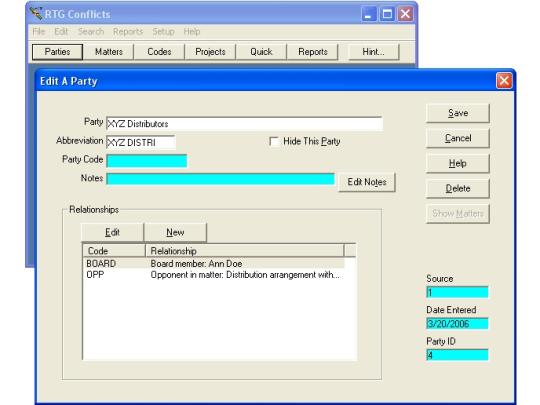The height and width of the screenshot is (405, 540).
Task: Click the Hint... toolbar button
Action: point(374,52)
